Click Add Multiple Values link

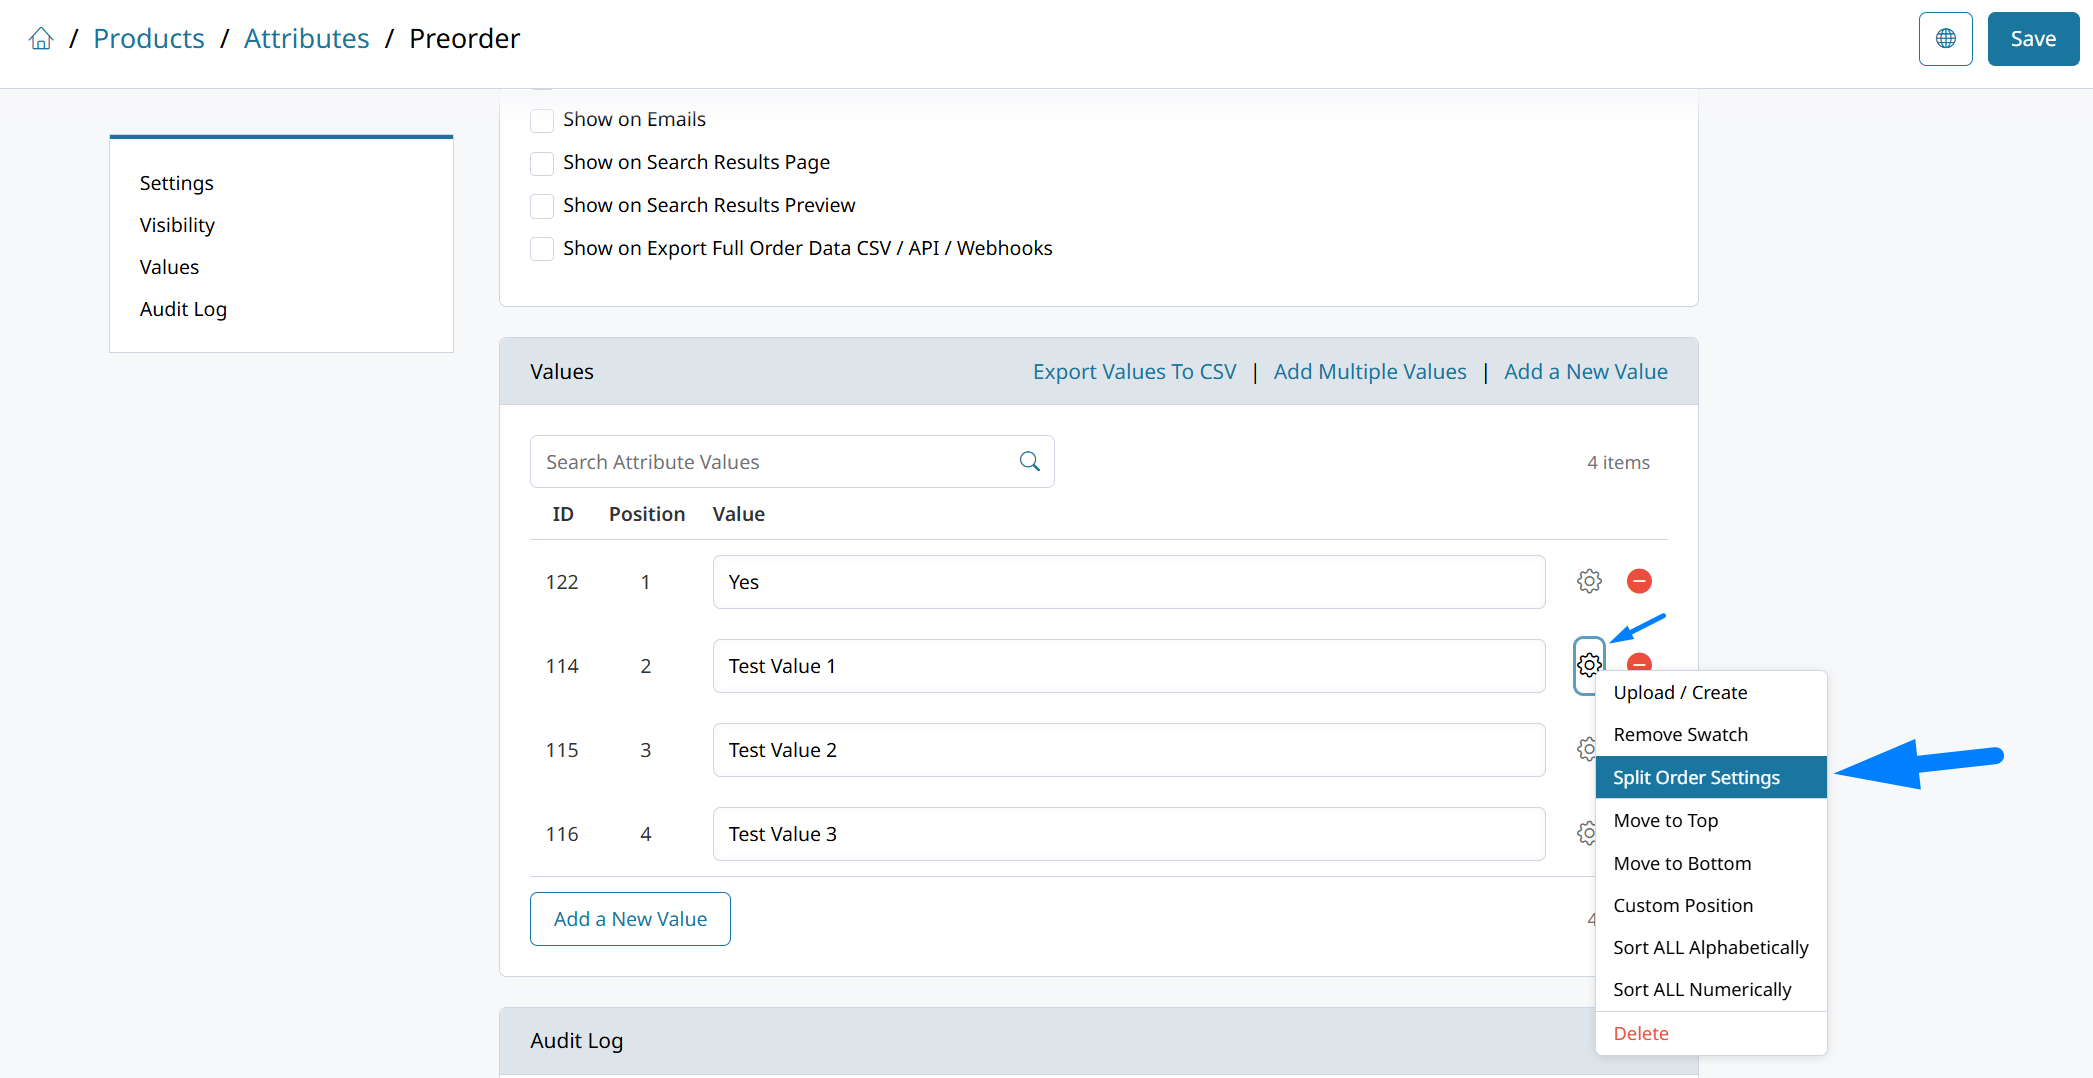coord(1370,371)
